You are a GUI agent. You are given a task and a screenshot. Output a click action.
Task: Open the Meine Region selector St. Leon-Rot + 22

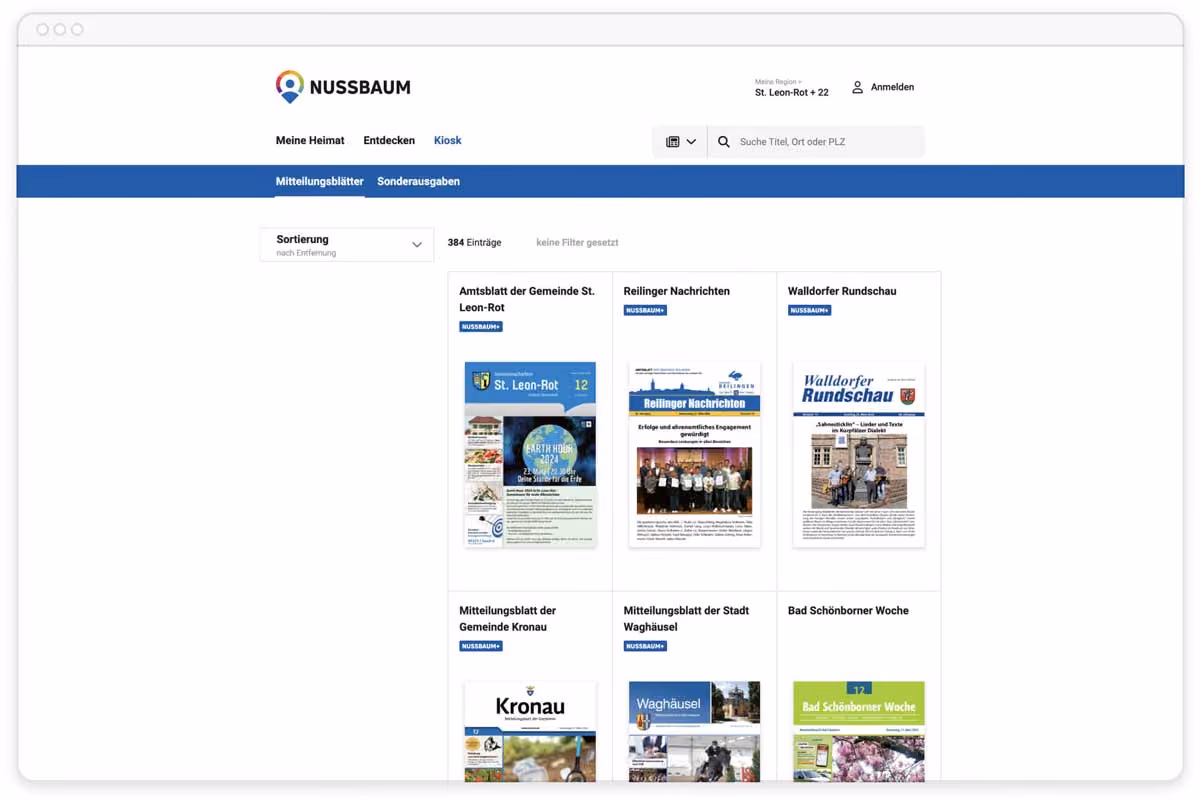pyautogui.click(x=791, y=88)
